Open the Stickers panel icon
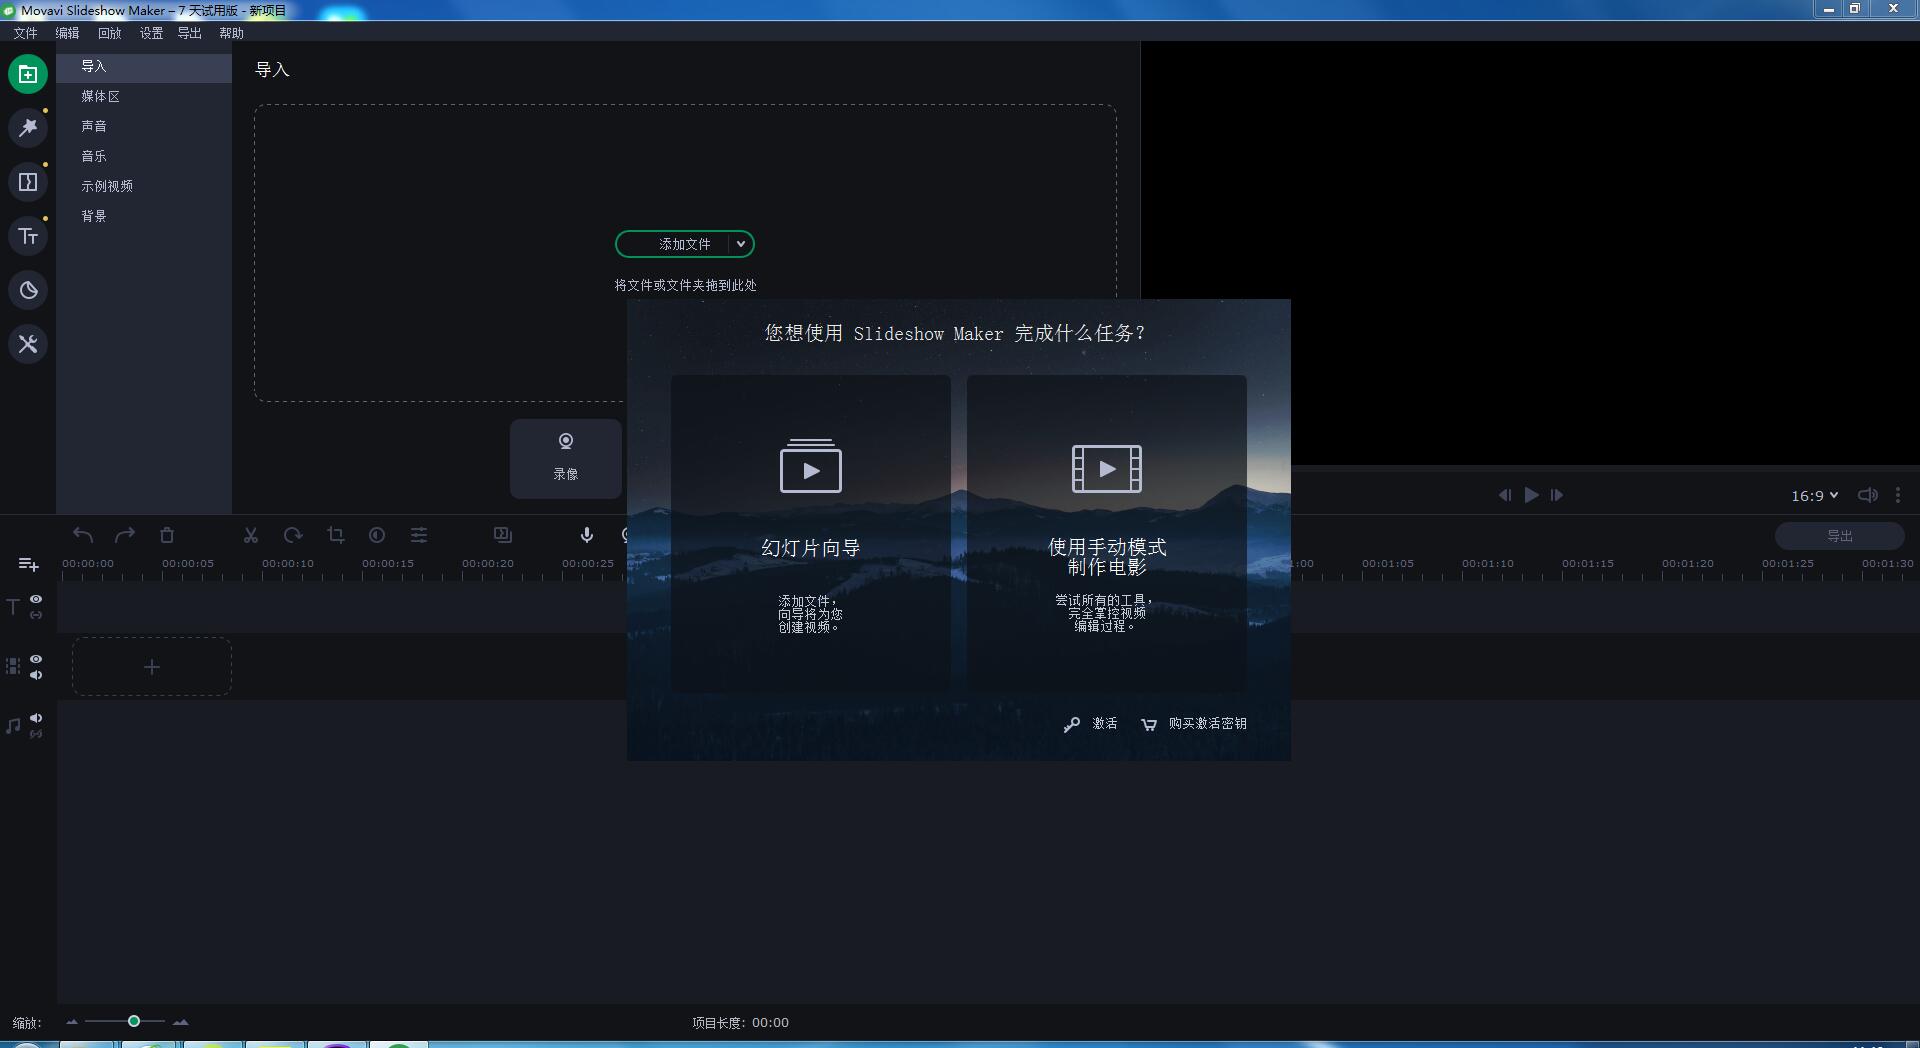The width and height of the screenshot is (1920, 1048). 28,290
